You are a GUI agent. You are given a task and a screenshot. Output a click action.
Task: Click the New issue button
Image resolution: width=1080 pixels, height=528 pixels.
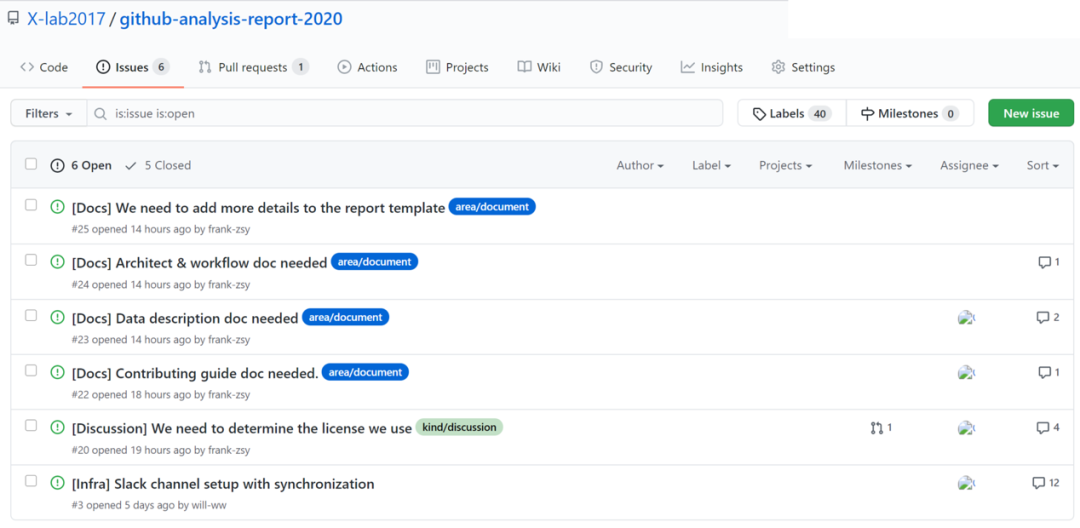coord(1031,114)
